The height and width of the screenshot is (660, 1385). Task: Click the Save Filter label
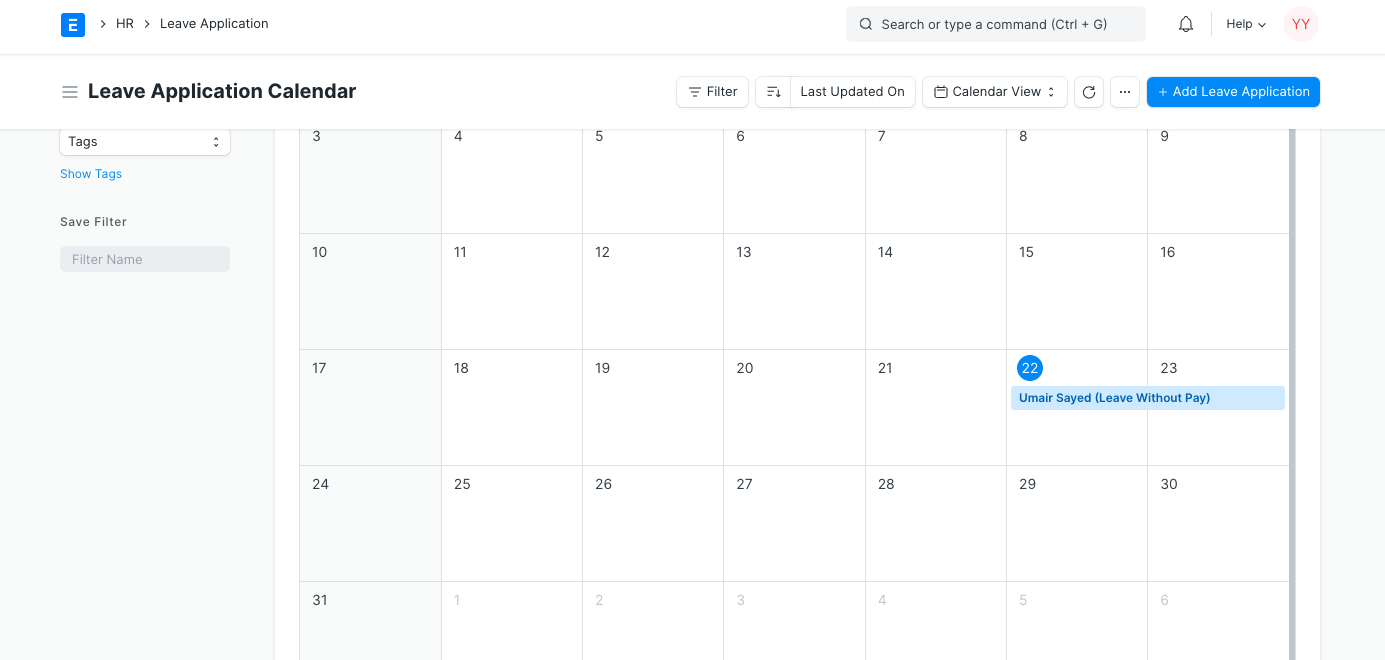coord(93,222)
